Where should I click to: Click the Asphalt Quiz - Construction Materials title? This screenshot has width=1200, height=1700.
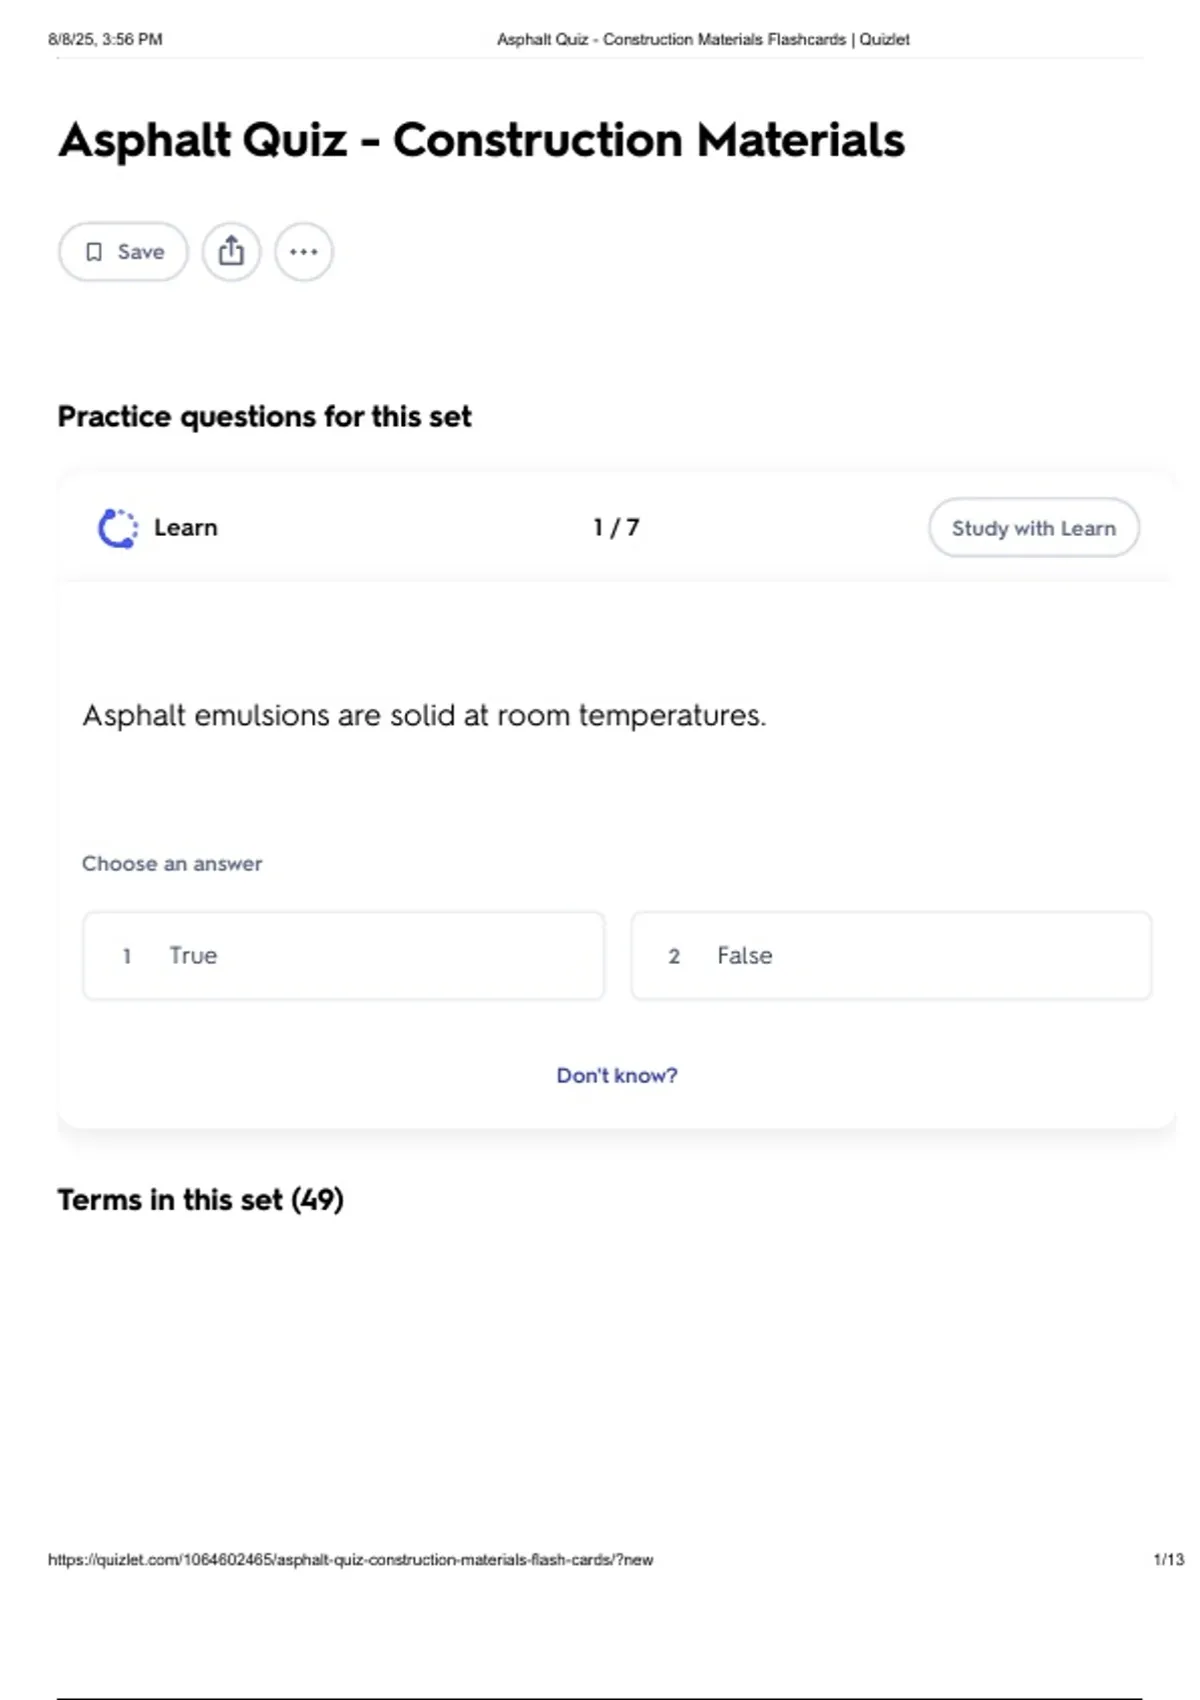[481, 140]
